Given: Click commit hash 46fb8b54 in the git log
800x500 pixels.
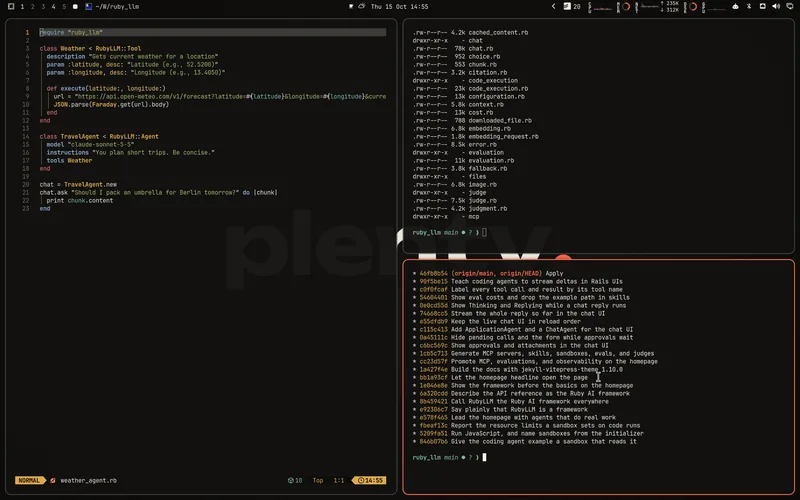Looking at the screenshot, I should (433, 273).
